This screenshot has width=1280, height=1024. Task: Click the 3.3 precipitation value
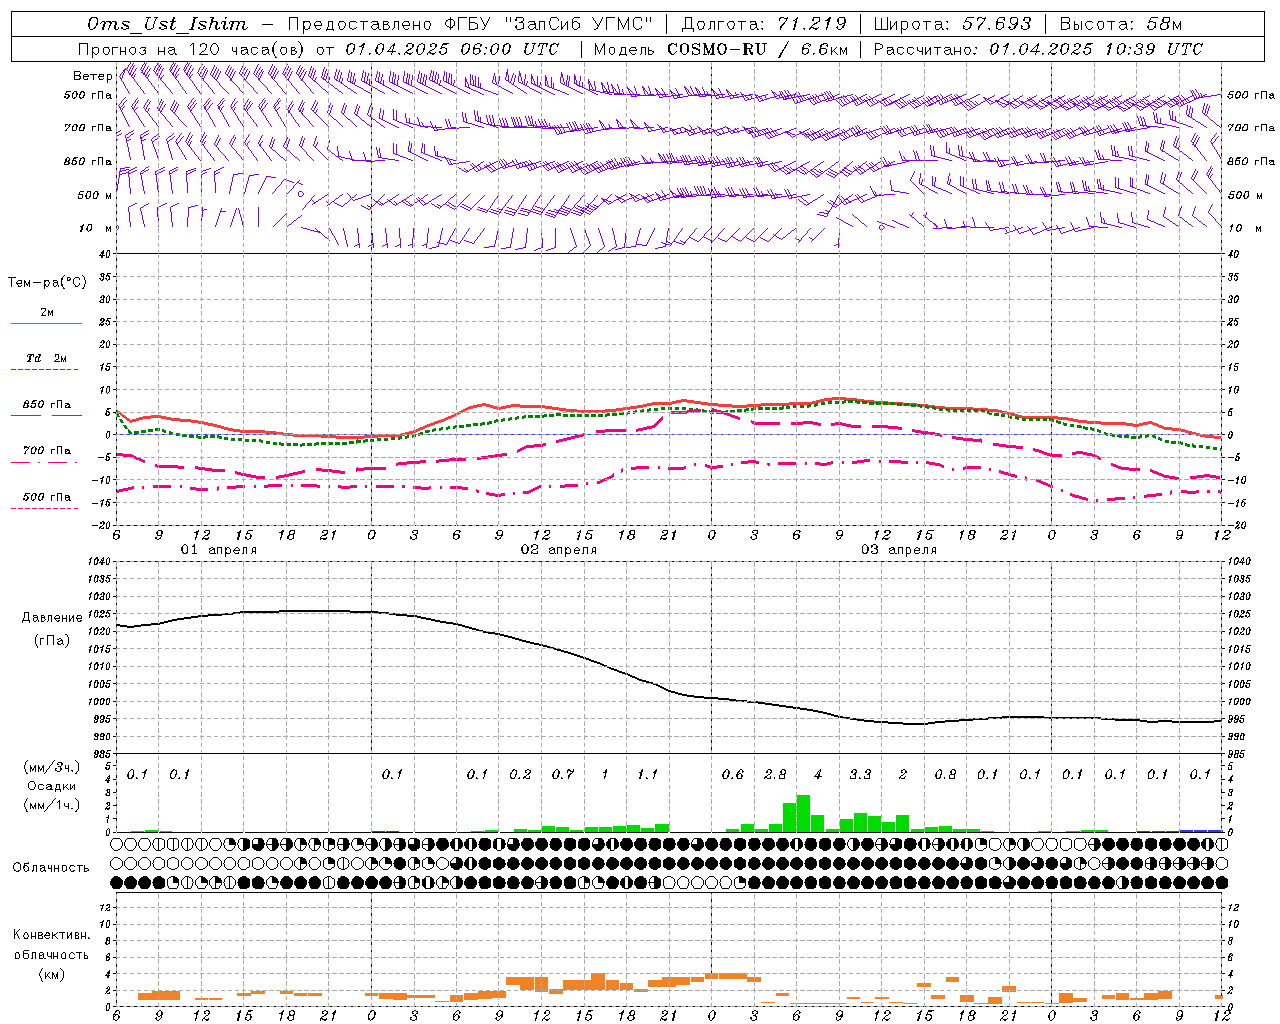(x=860, y=774)
